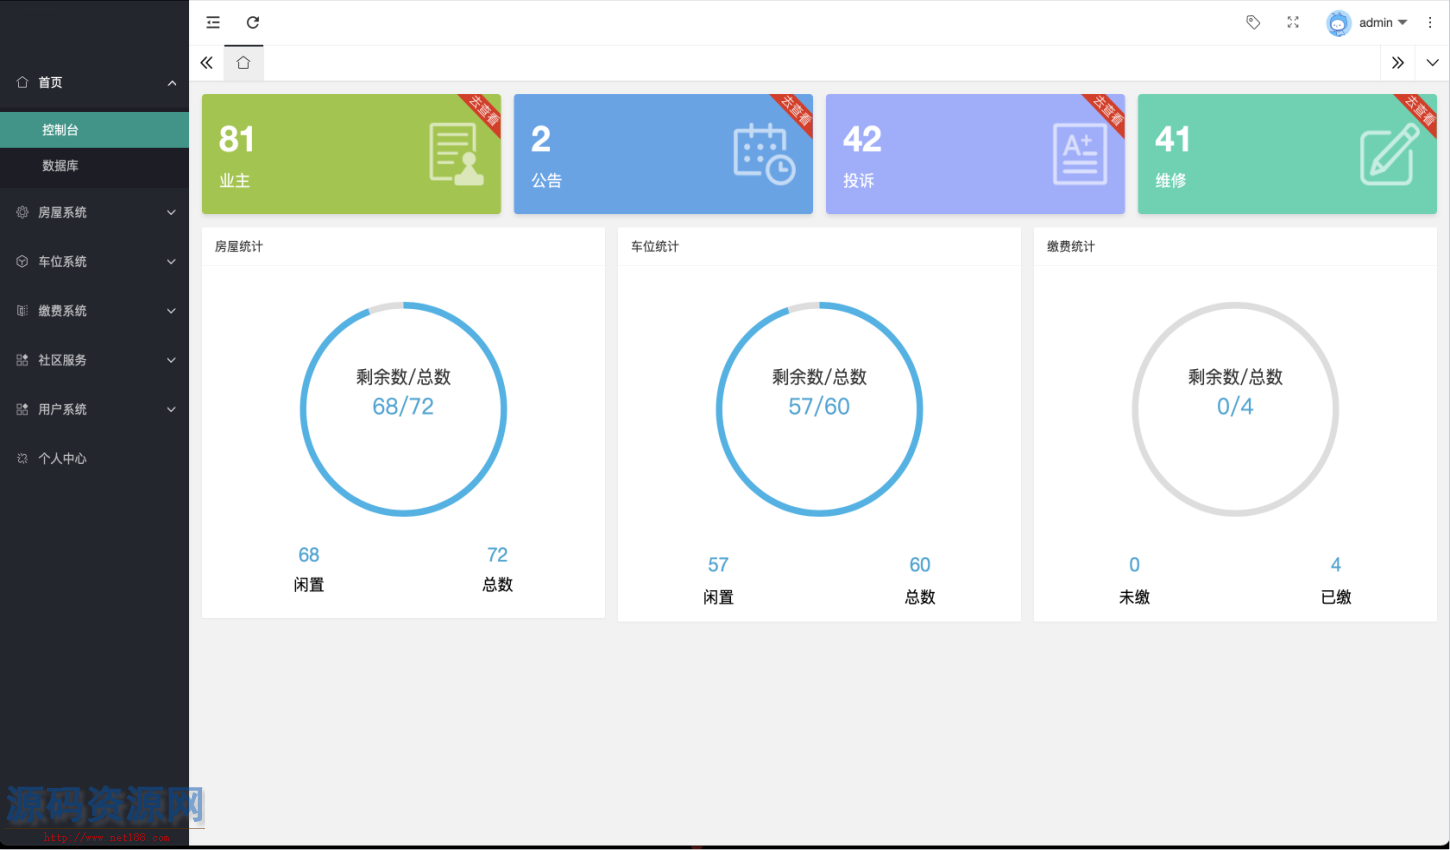Viewport: 1450px width, 850px height.
Task: Expand the 缴费系统 menu
Action: tap(94, 311)
